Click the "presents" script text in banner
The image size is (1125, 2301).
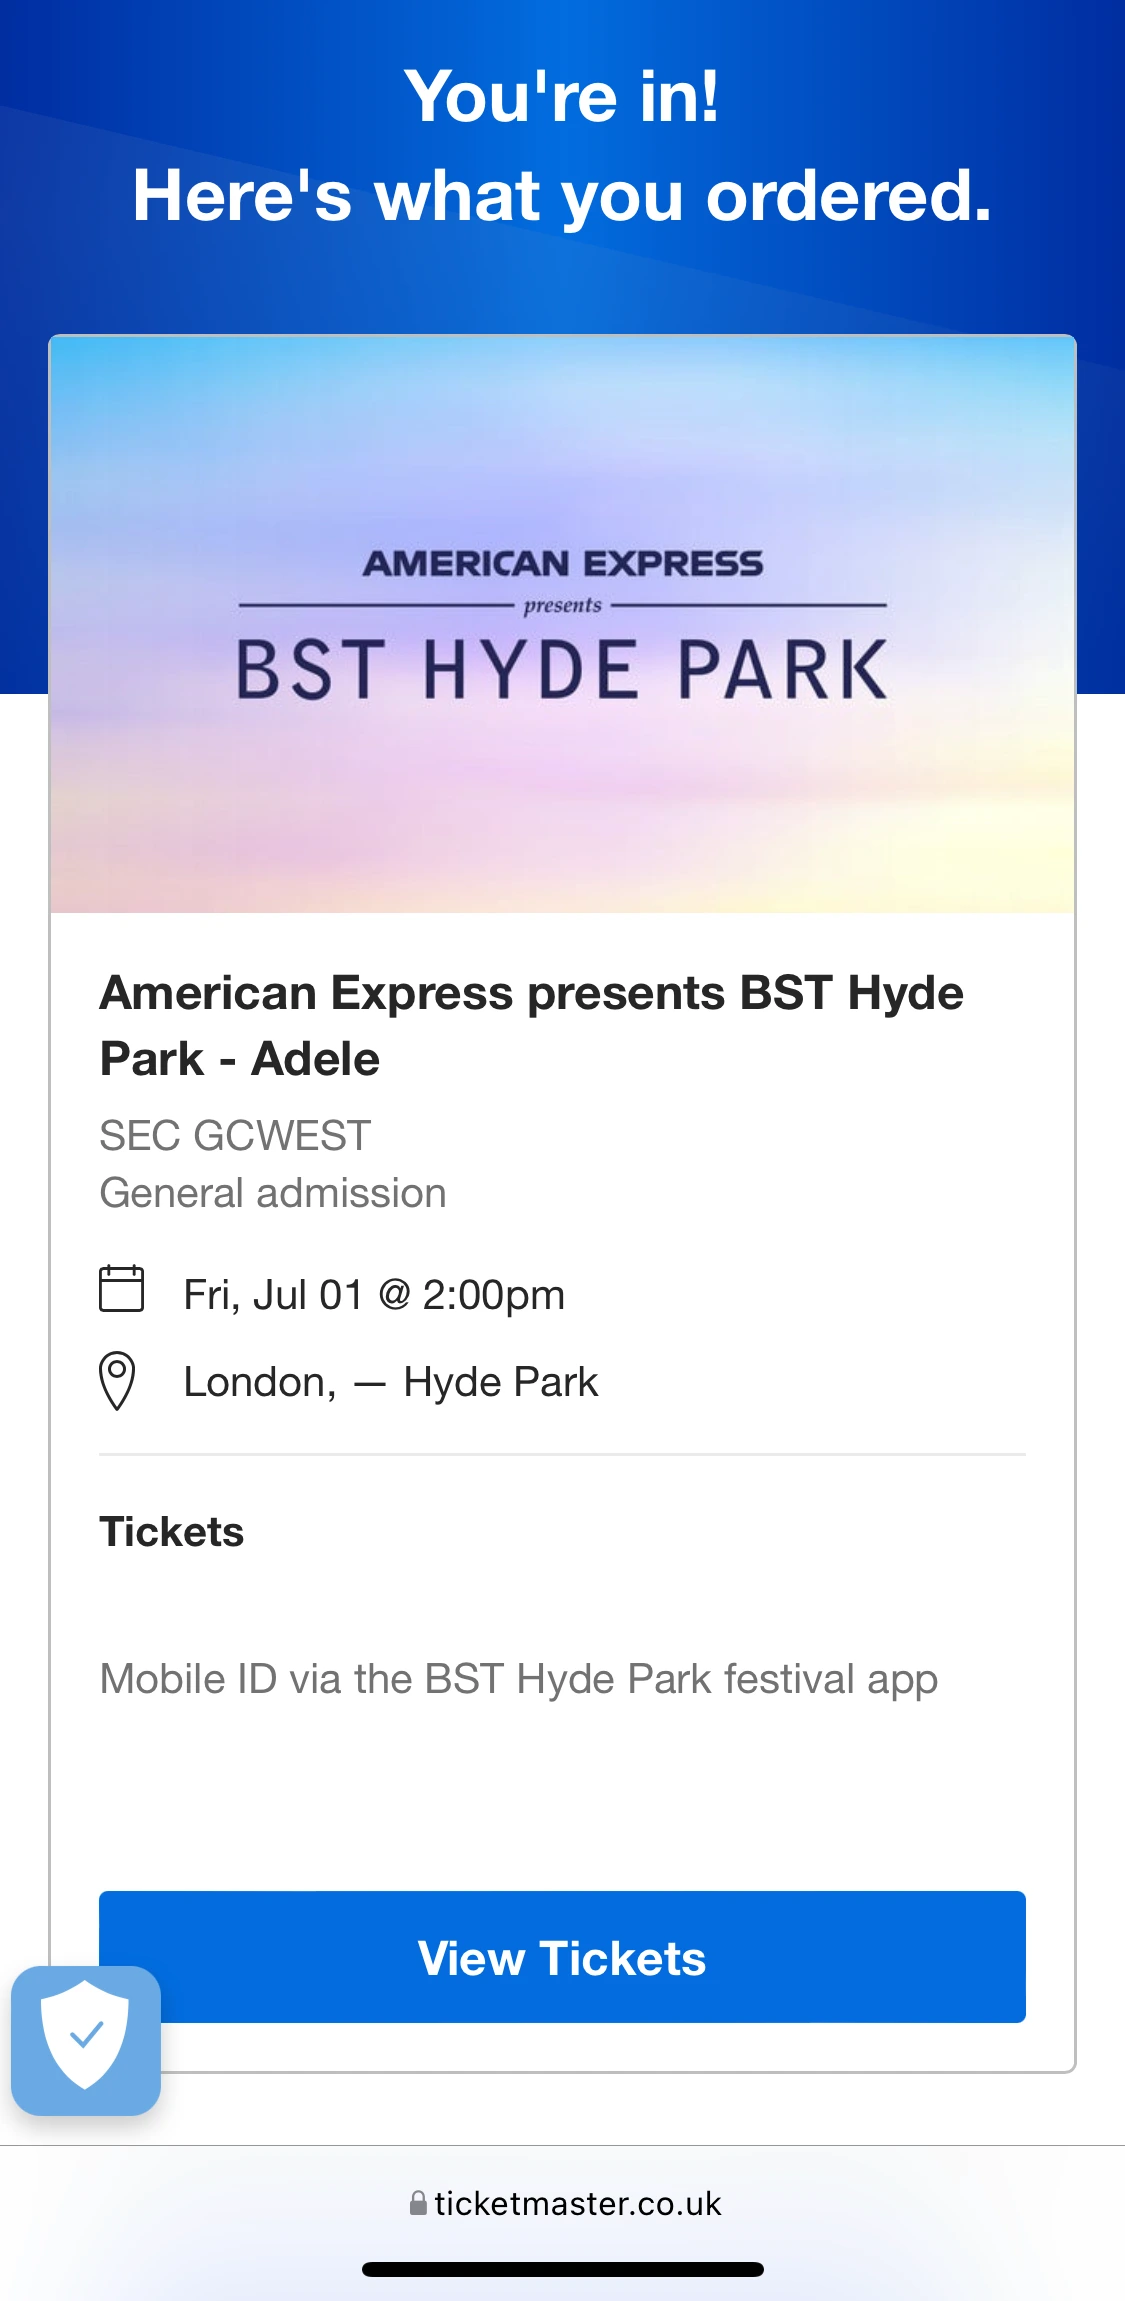[563, 605]
